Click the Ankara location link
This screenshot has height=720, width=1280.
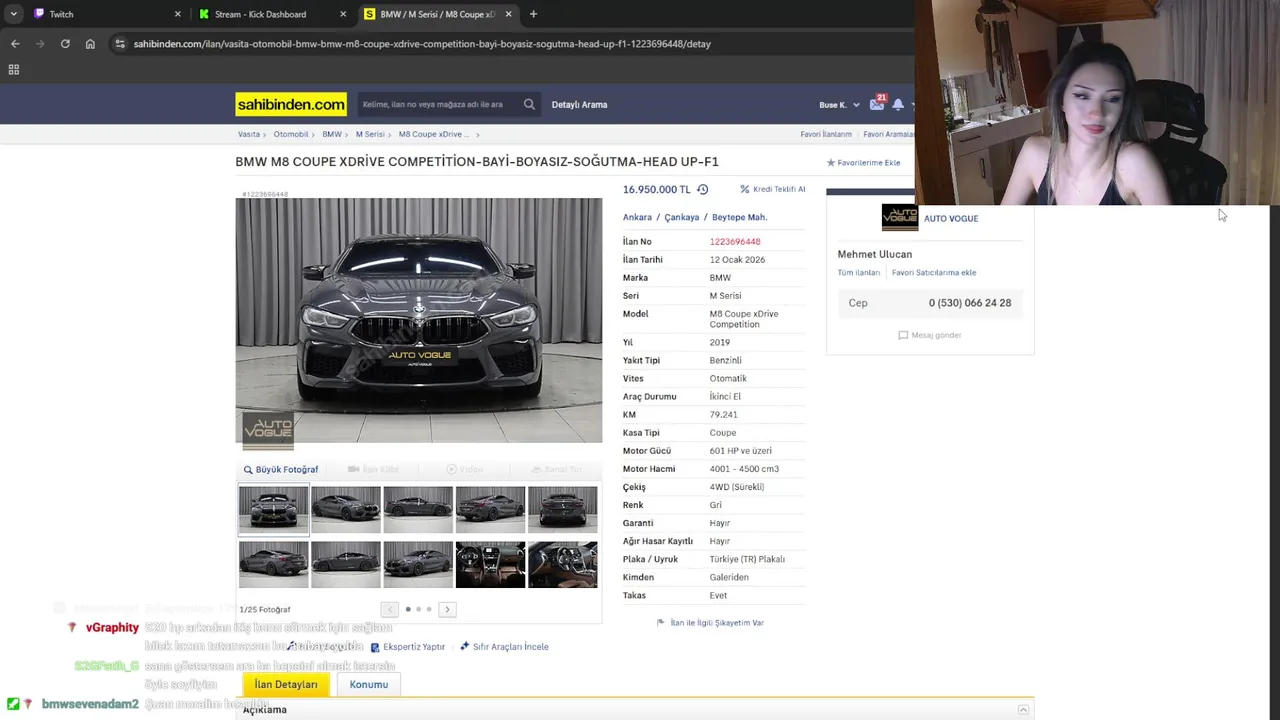pos(637,217)
